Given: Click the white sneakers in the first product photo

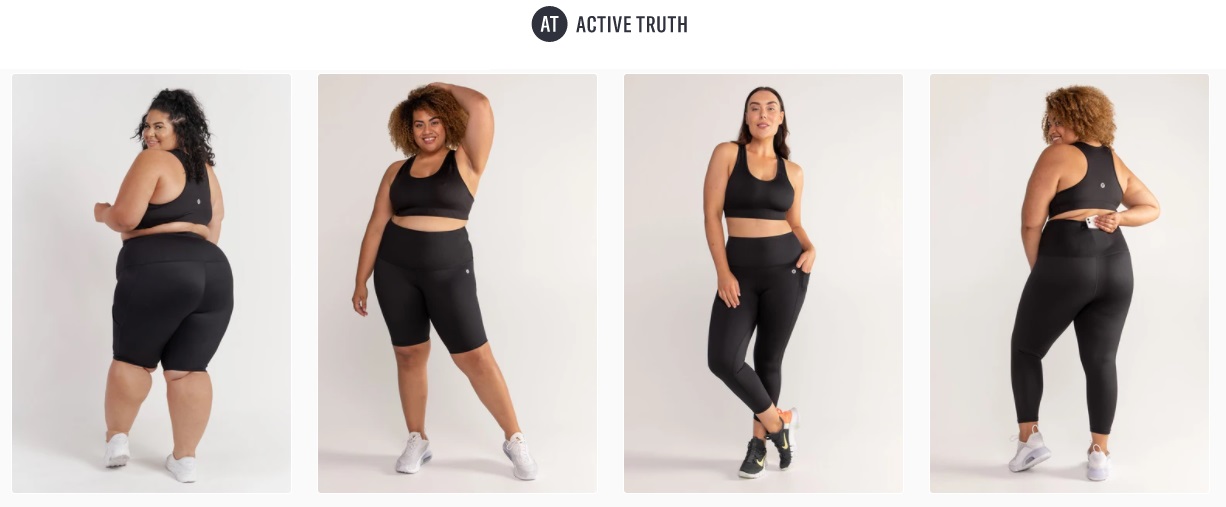Looking at the screenshot, I should coord(151,458).
